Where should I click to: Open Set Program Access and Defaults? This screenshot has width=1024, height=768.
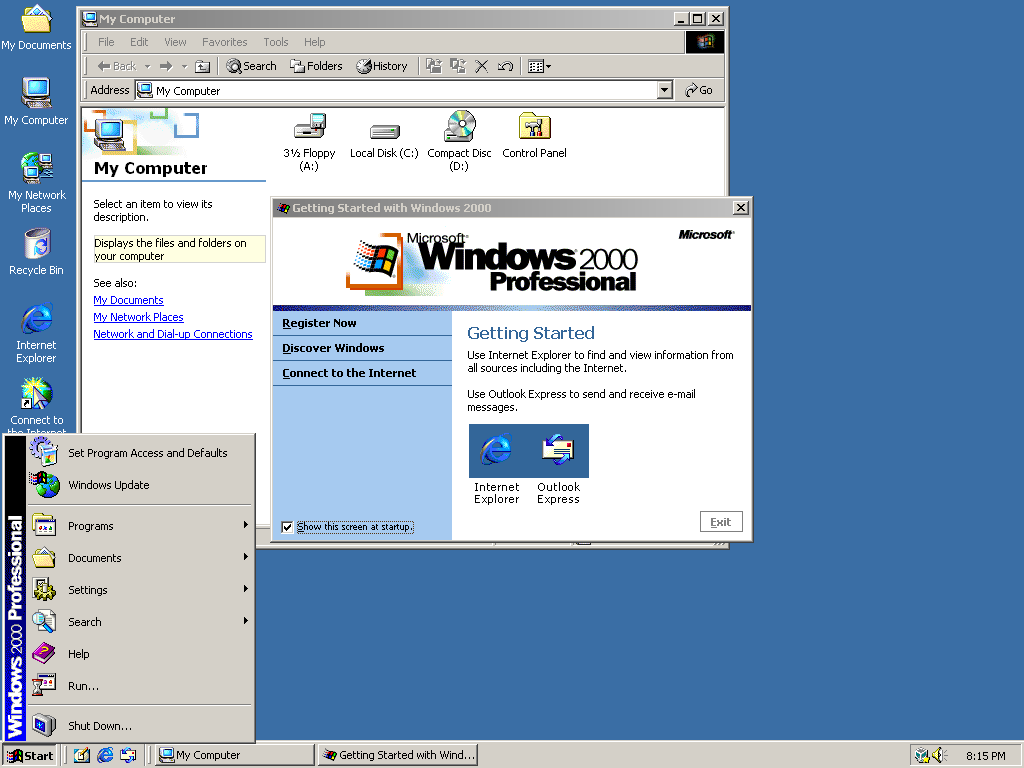pyautogui.click(x=140, y=453)
